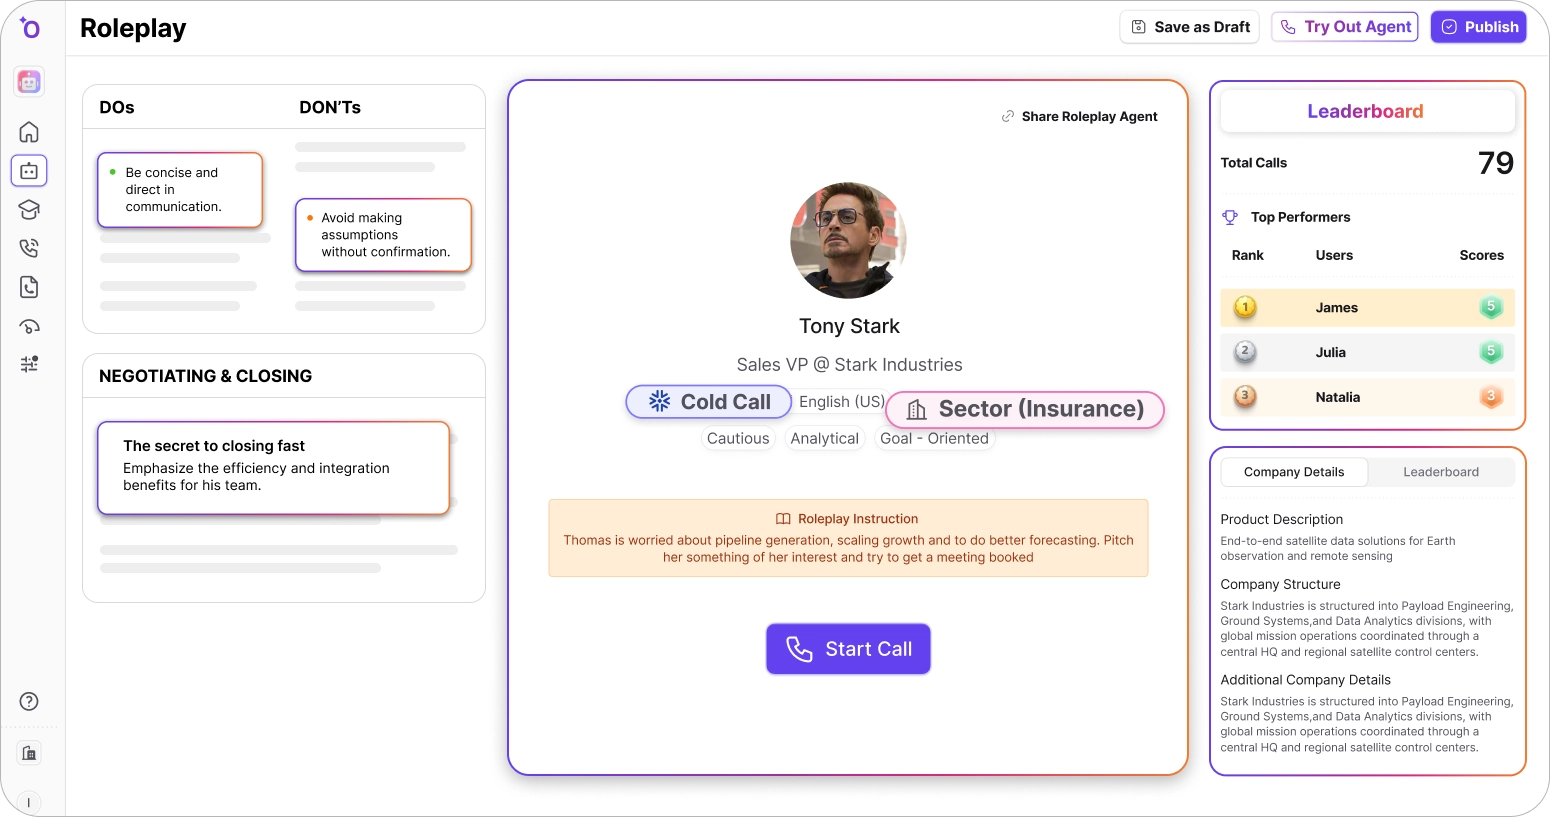Open the Company Details tab
The height and width of the screenshot is (817, 1550).
point(1294,471)
